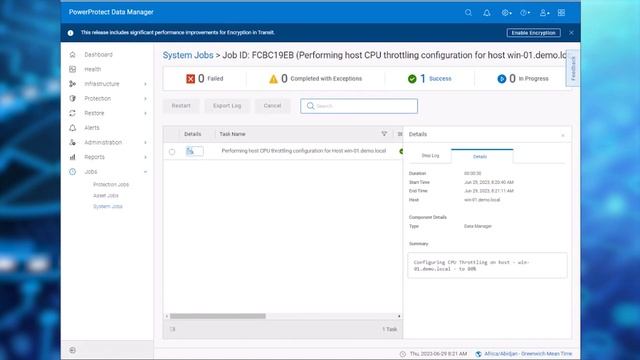Image resolution: width=640 pixels, height=360 pixels.
Task: Click scrollbar left arrow
Action: (x=167, y=316)
